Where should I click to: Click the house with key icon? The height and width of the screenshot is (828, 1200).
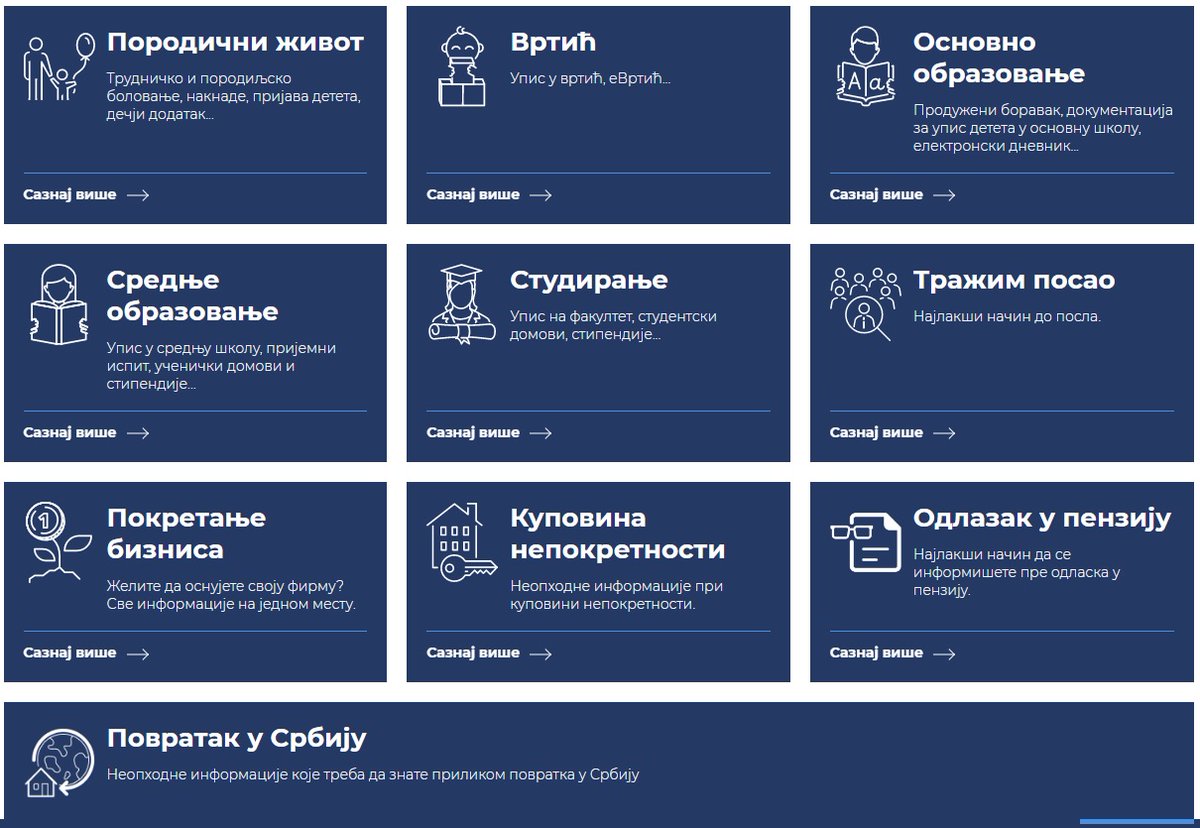click(x=461, y=542)
